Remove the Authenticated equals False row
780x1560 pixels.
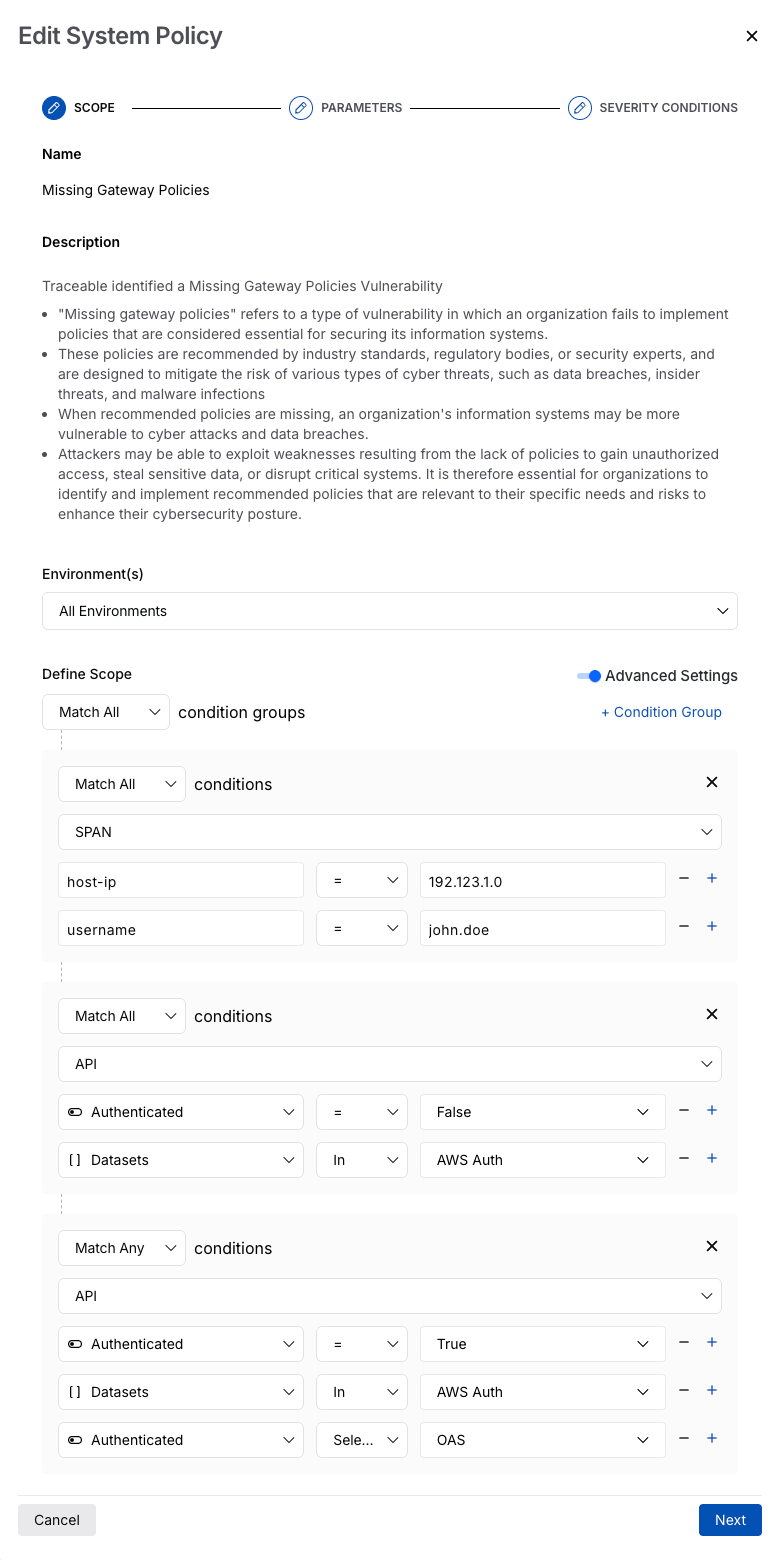click(684, 1110)
